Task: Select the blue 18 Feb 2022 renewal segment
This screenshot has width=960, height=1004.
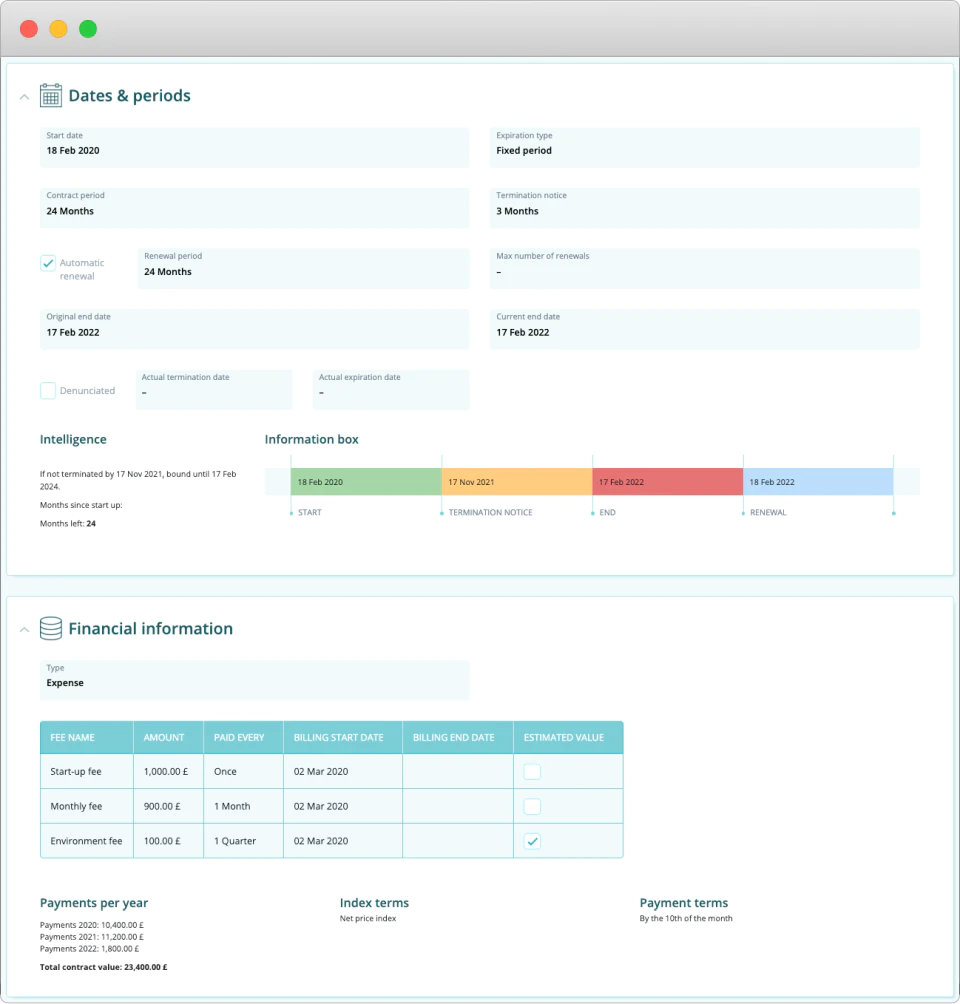Action: [818, 482]
